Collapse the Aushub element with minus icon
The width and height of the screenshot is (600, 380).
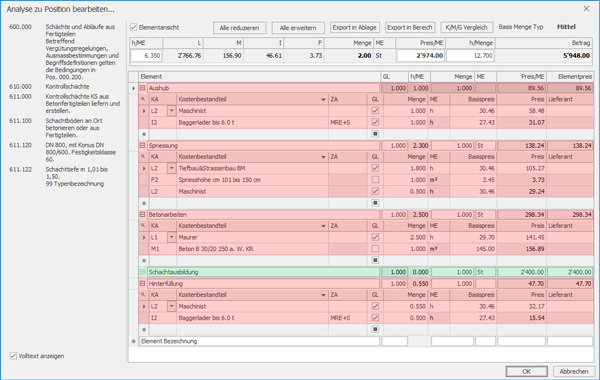(143, 88)
